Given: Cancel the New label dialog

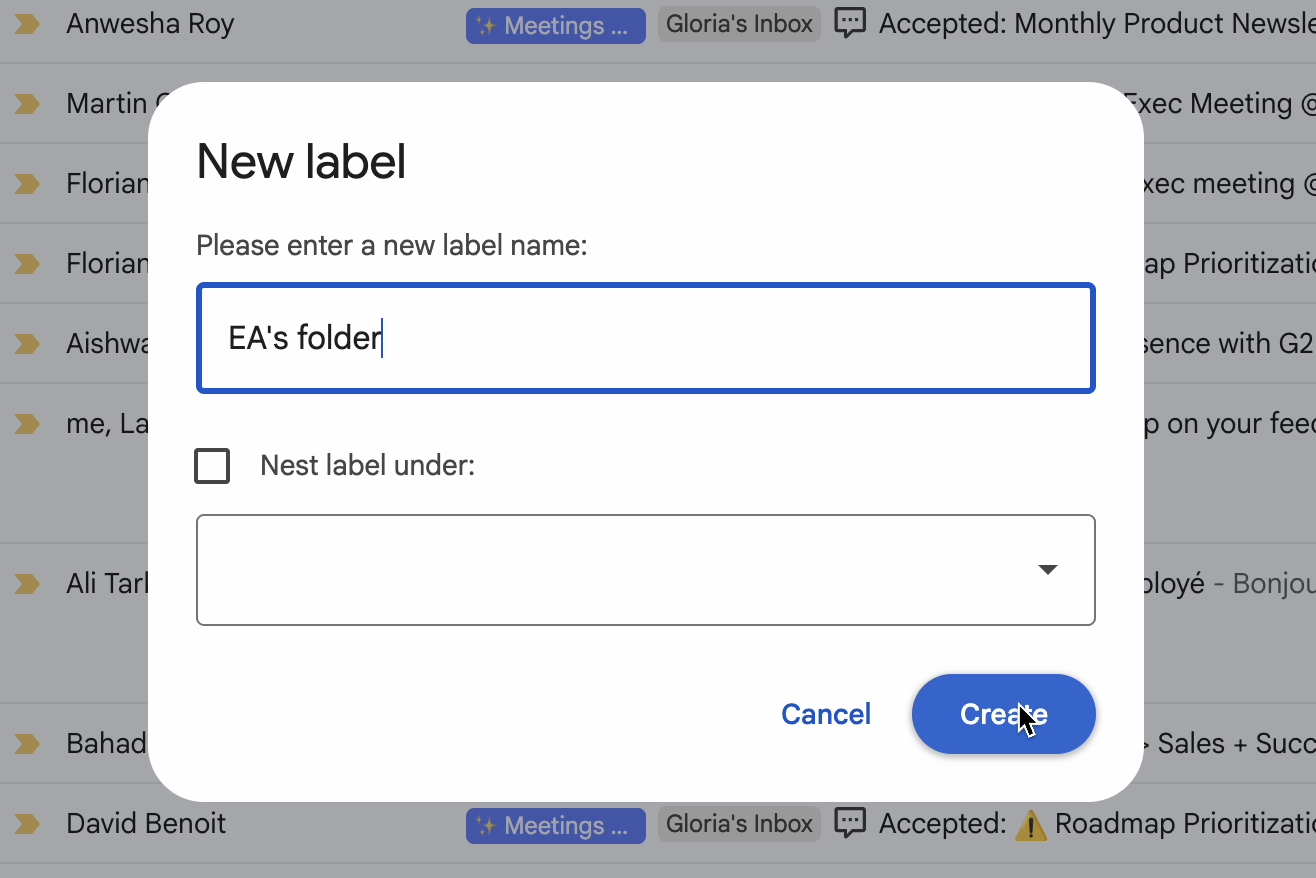Looking at the screenshot, I should pyautogui.click(x=826, y=714).
